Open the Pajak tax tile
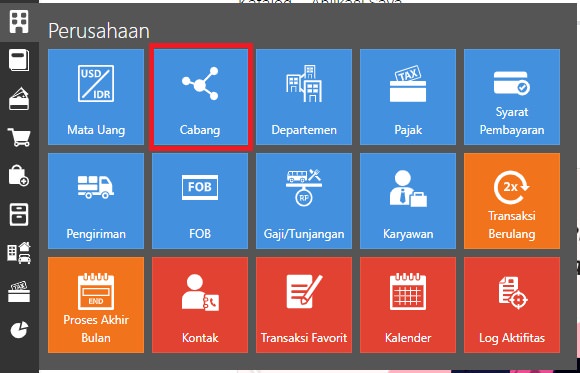The image size is (580, 373). [408, 97]
